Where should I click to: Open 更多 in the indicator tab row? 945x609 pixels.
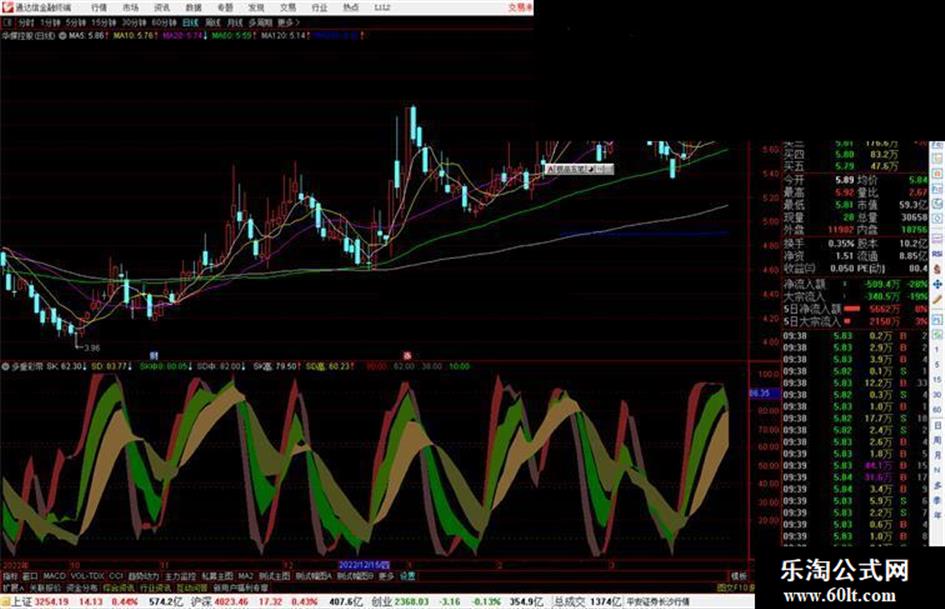coord(386,576)
